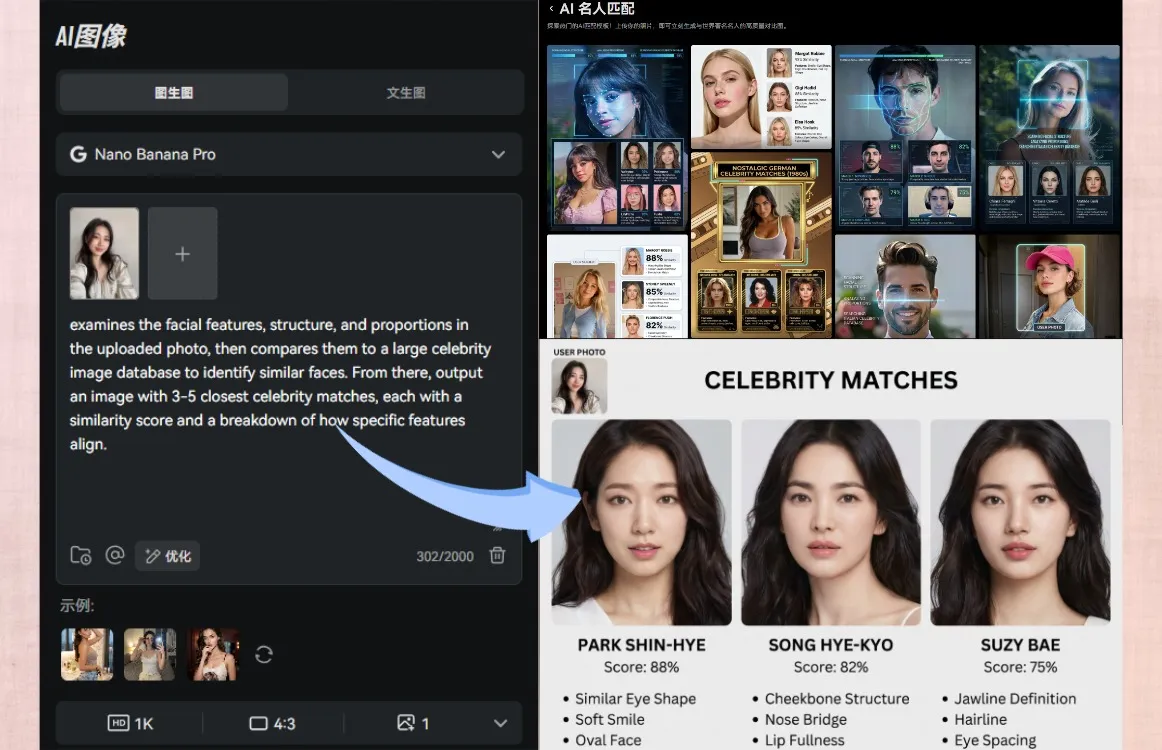Add another reference image with plus tile

click(182, 253)
